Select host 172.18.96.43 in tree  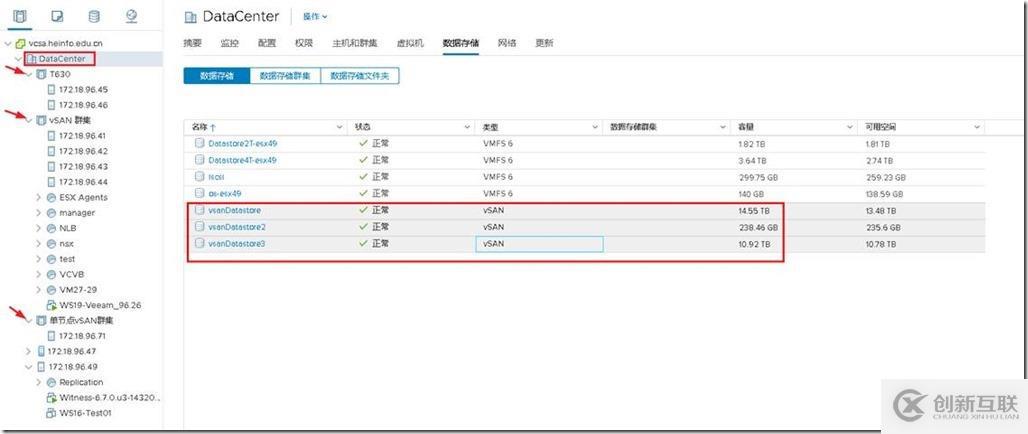[83, 167]
